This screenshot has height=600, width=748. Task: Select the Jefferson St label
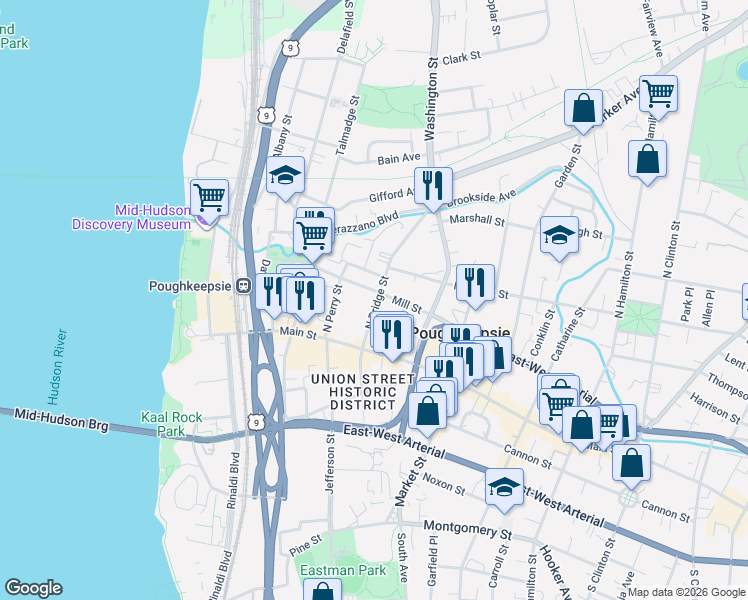(x=330, y=464)
